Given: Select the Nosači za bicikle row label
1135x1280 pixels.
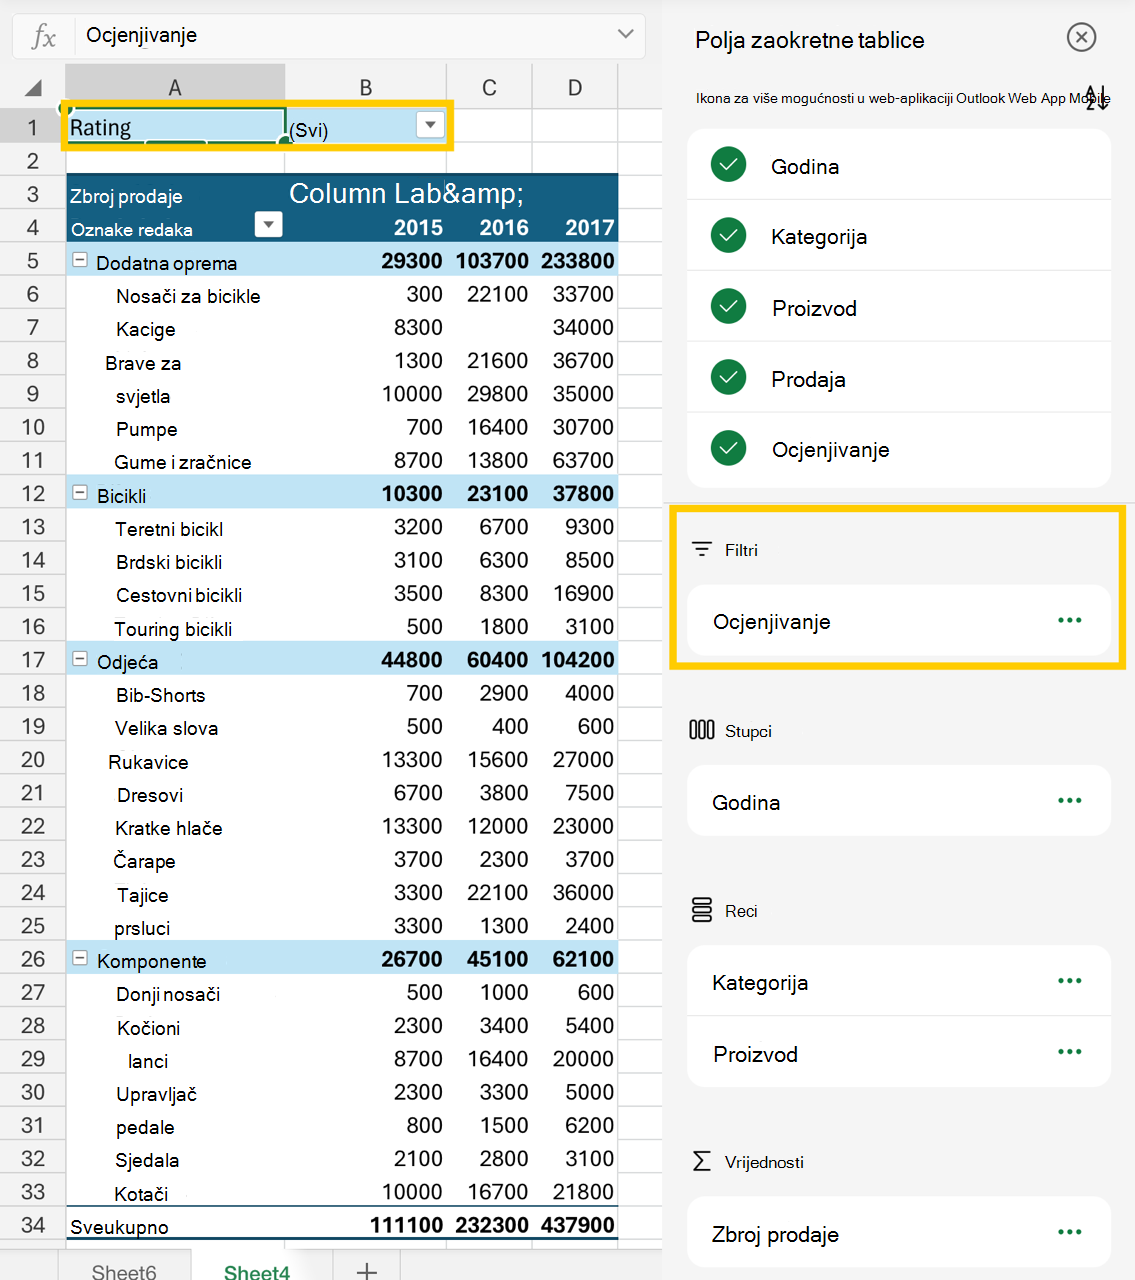Looking at the screenshot, I should [188, 296].
